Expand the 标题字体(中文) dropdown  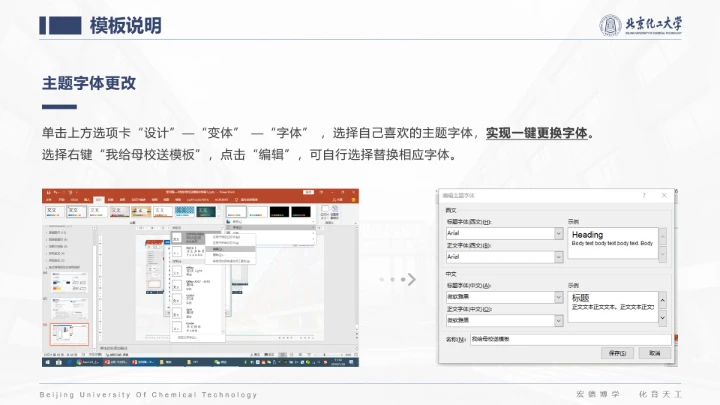point(558,297)
